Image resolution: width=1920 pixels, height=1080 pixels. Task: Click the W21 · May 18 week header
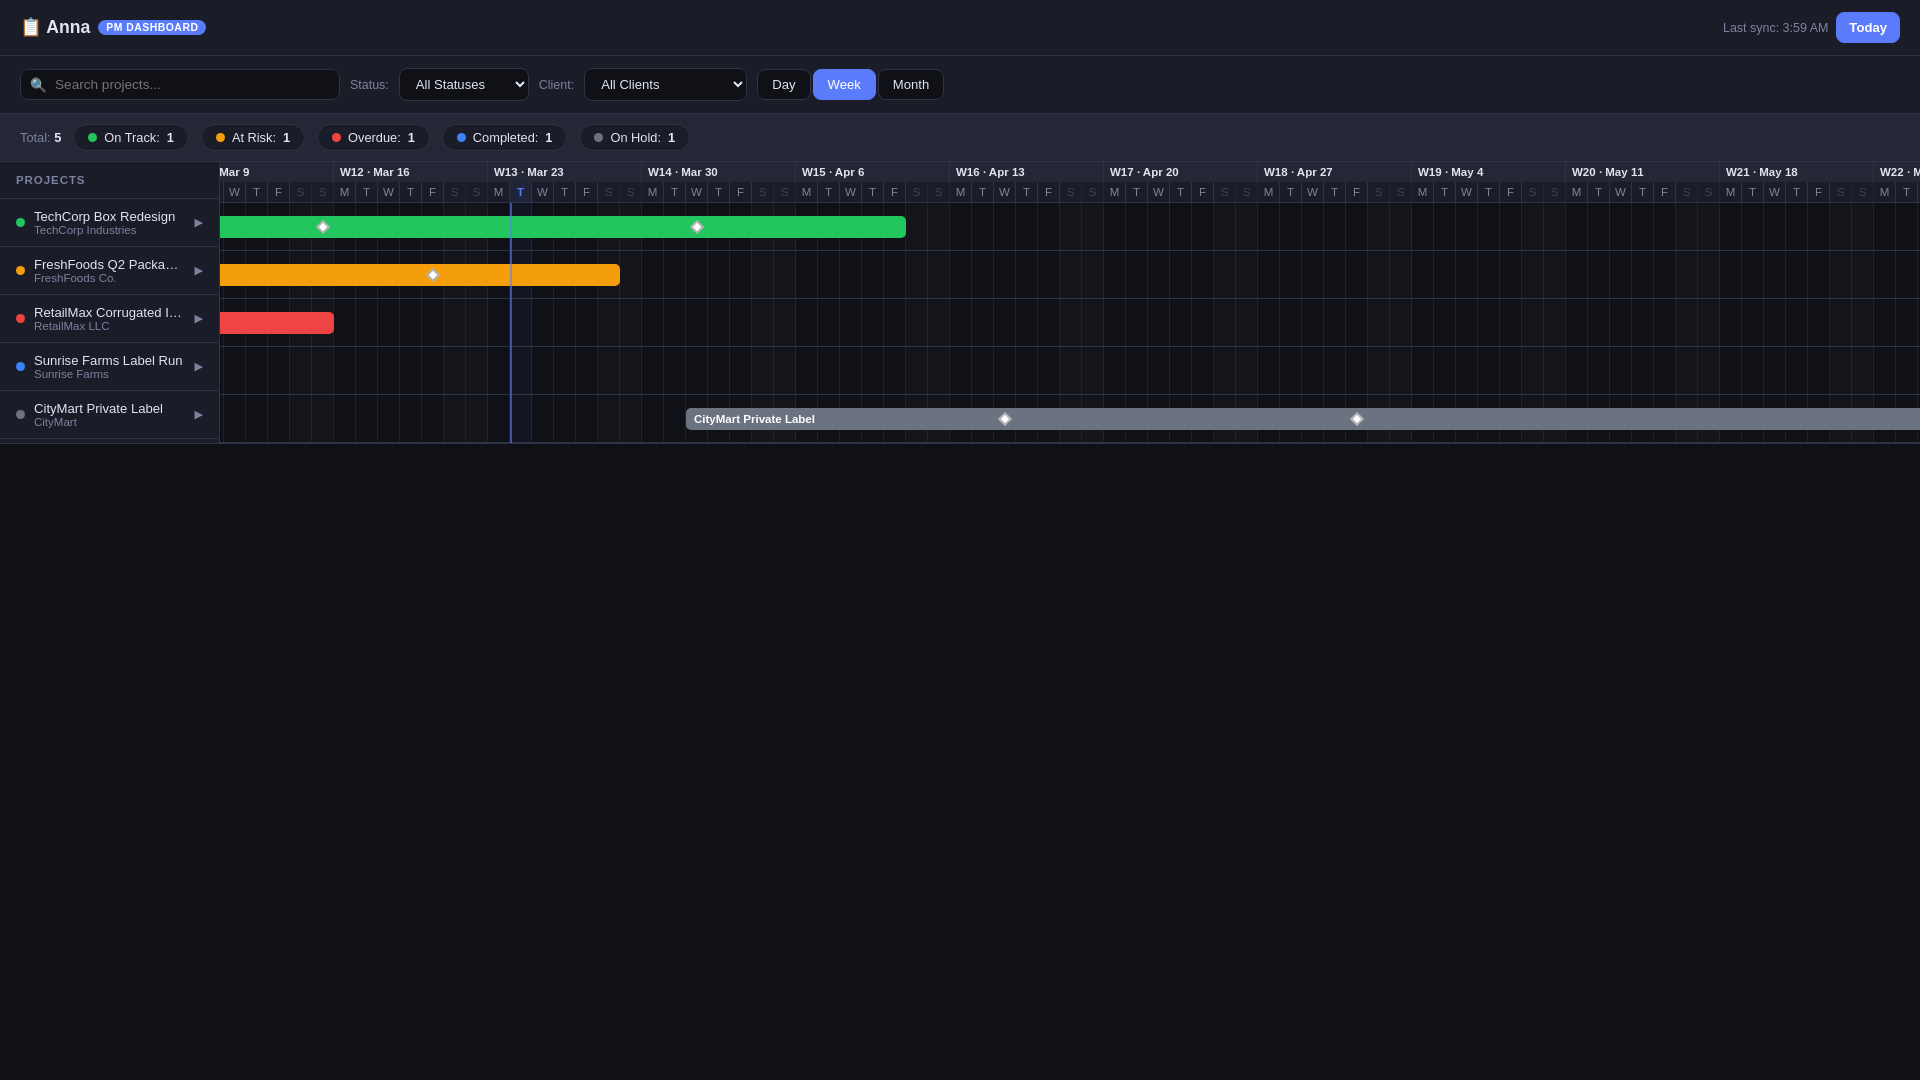click(1797, 172)
